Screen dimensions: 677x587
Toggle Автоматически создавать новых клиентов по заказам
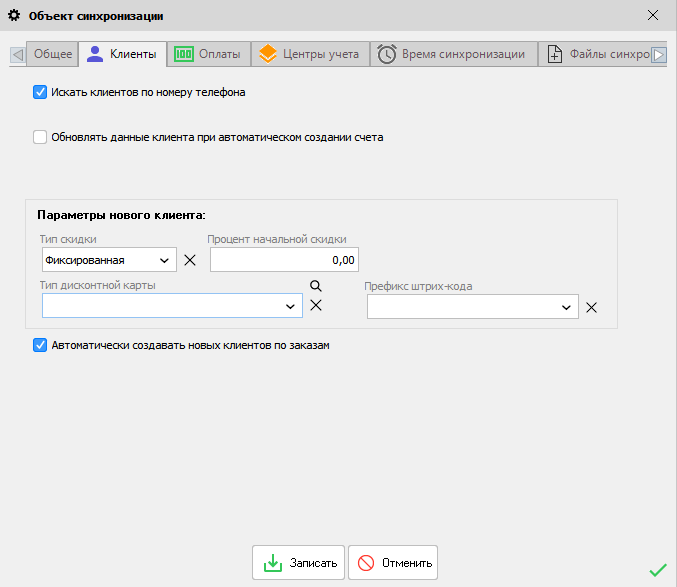pyautogui.click(x=40, y=345)
